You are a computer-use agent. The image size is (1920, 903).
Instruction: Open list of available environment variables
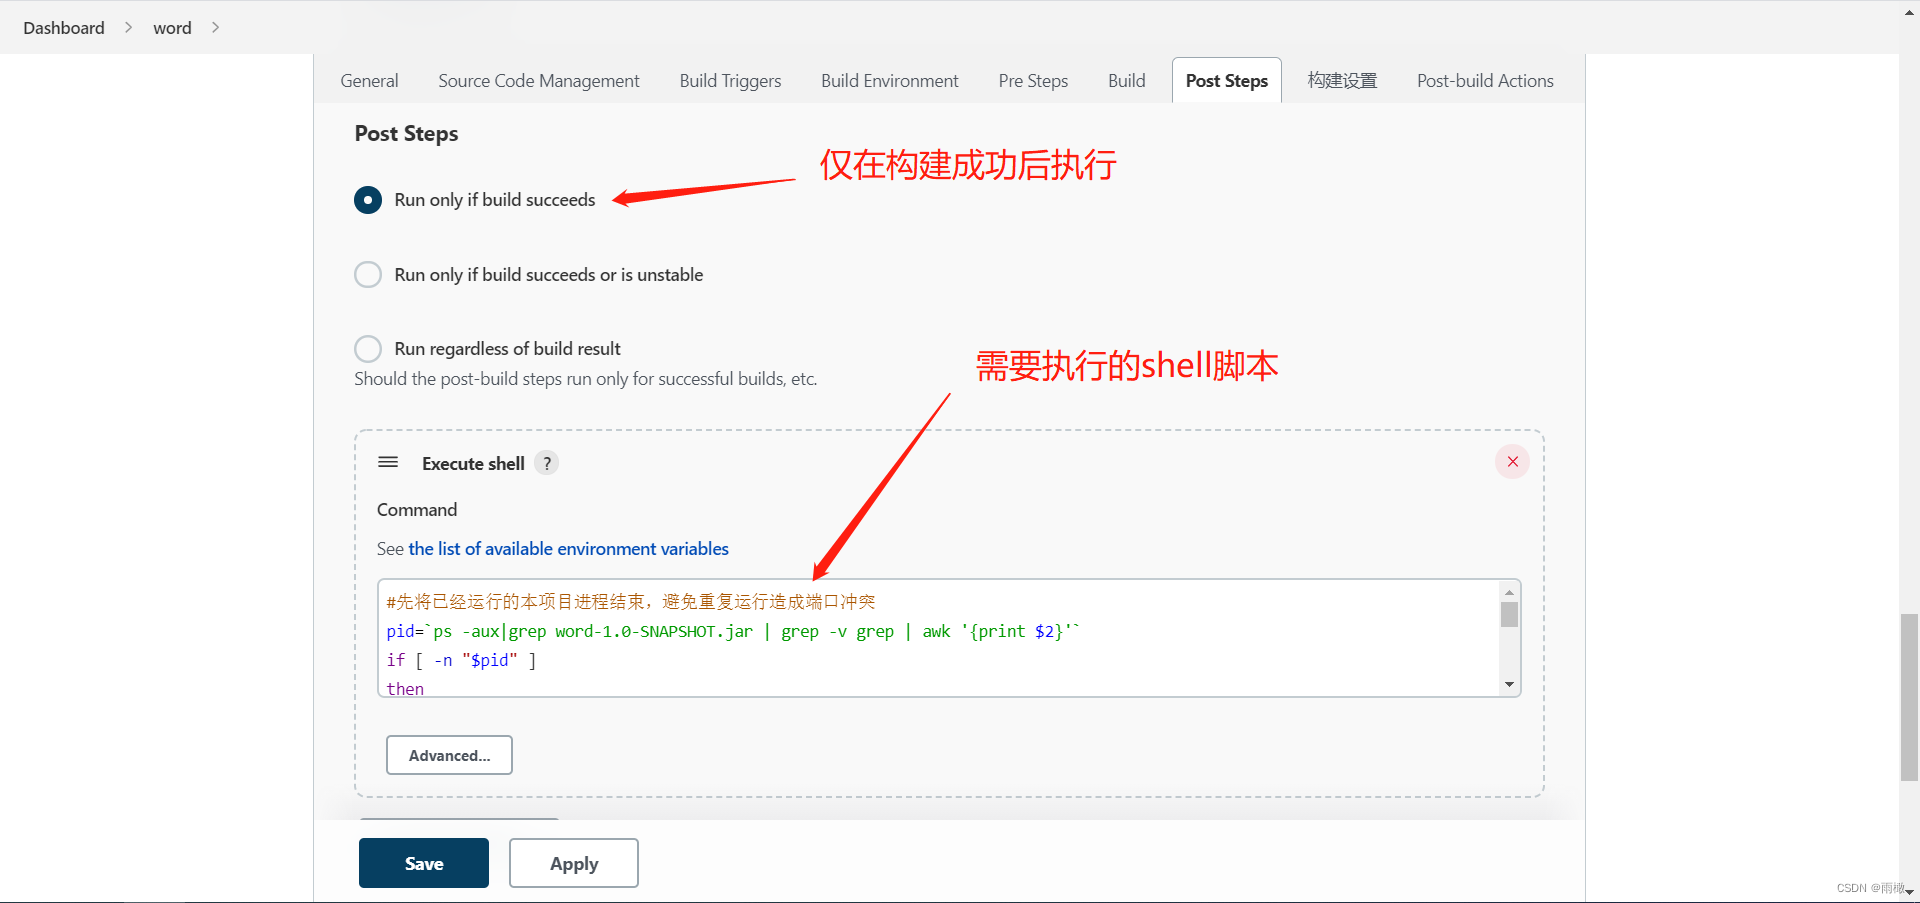pyautogui.click(x=568, y=549)
